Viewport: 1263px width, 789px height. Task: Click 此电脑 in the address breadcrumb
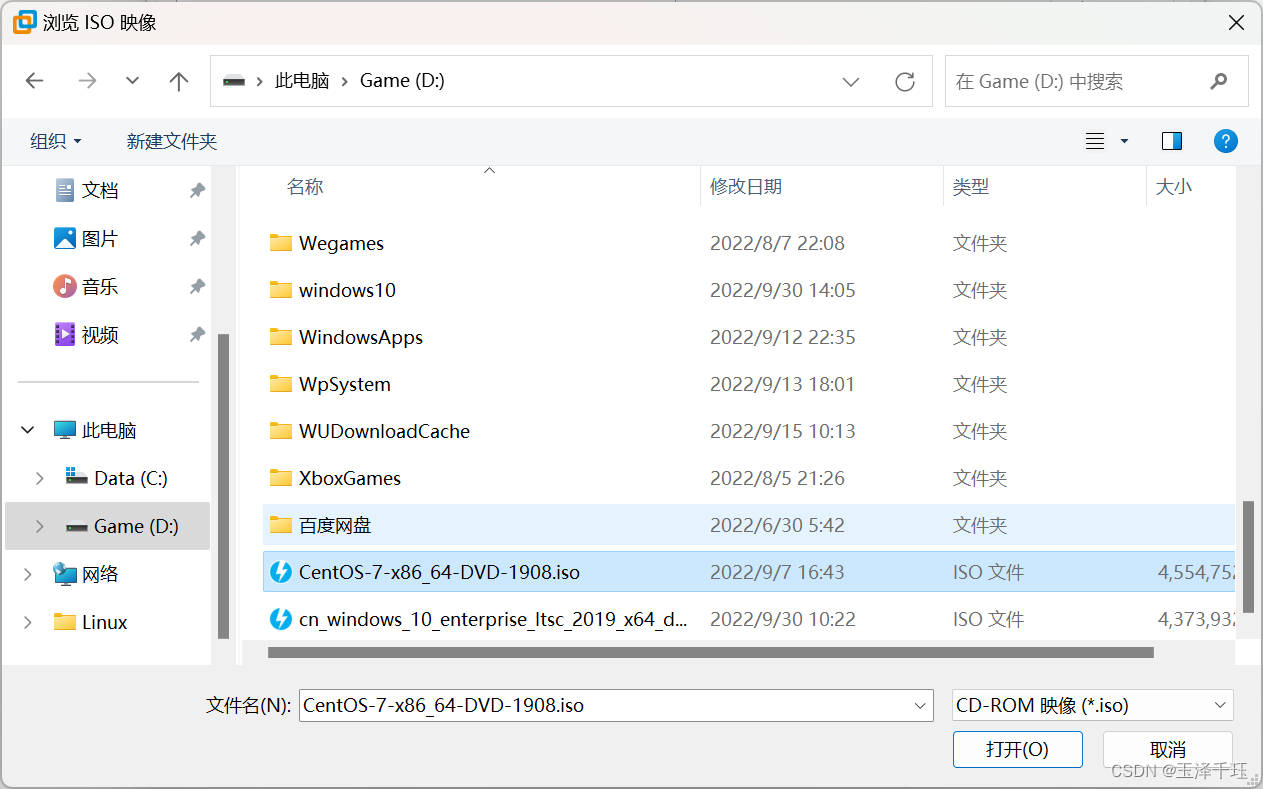coord(302,81)
